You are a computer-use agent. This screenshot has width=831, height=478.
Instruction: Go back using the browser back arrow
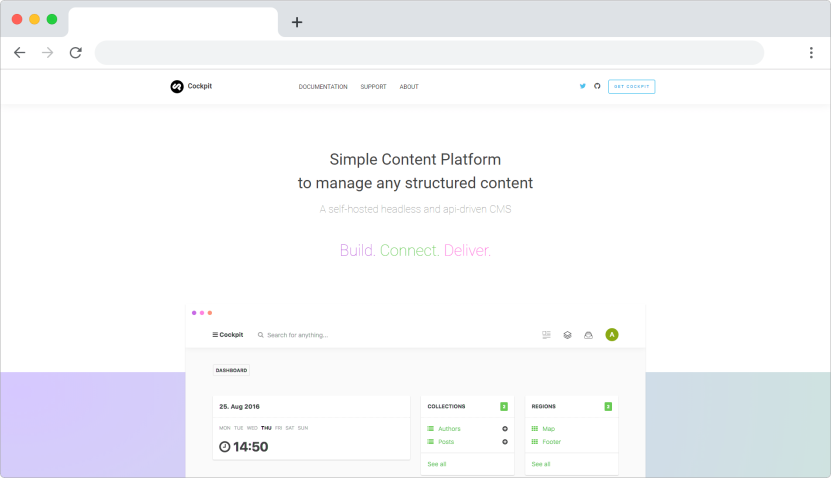[x=20, y=52]
